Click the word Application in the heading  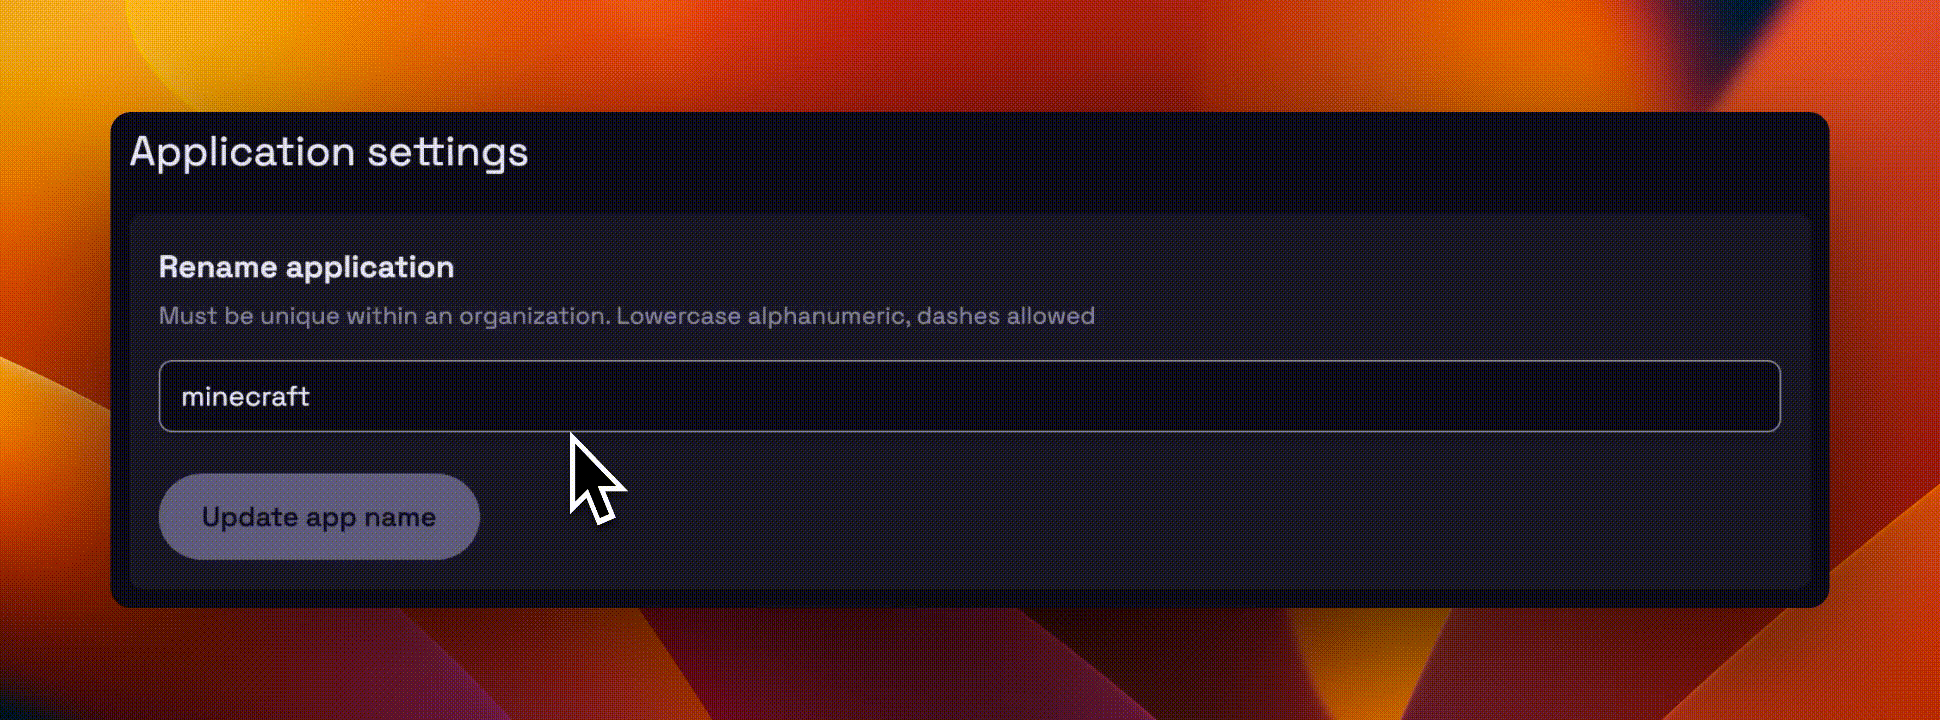pos(242,153)
